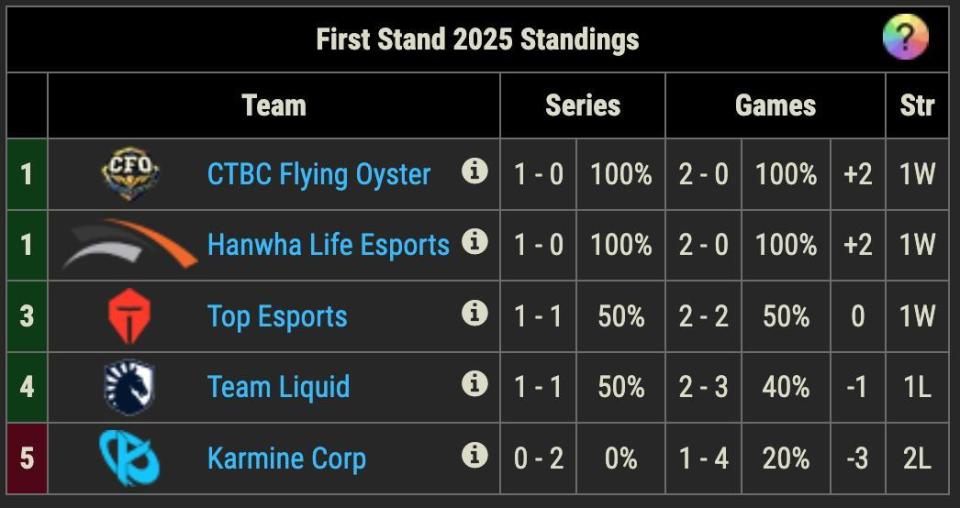Image resolution: width=960 pixels, height=508 pixels.
Task: Open info icon beside CTBC Flying Oyster
Action: 474,171
